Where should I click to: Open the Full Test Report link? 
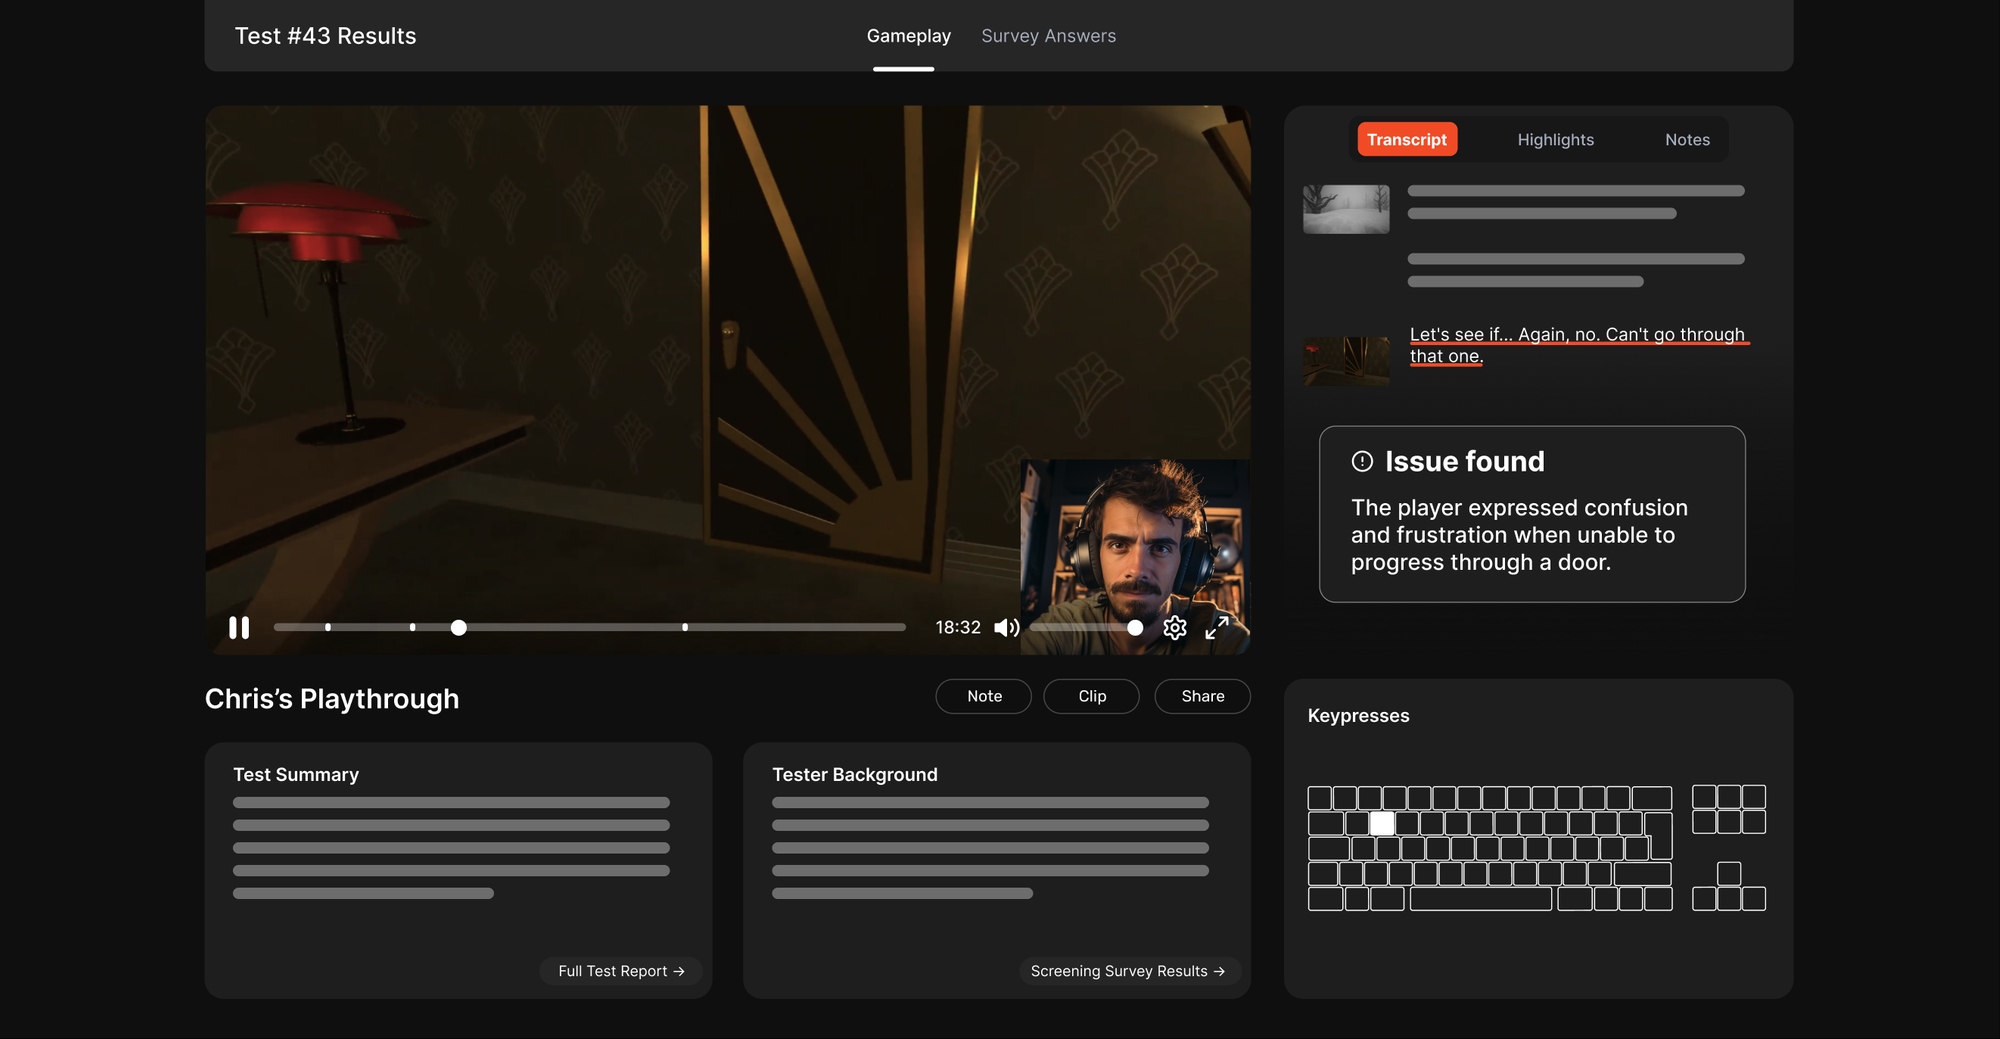click(x=621, y=971)
